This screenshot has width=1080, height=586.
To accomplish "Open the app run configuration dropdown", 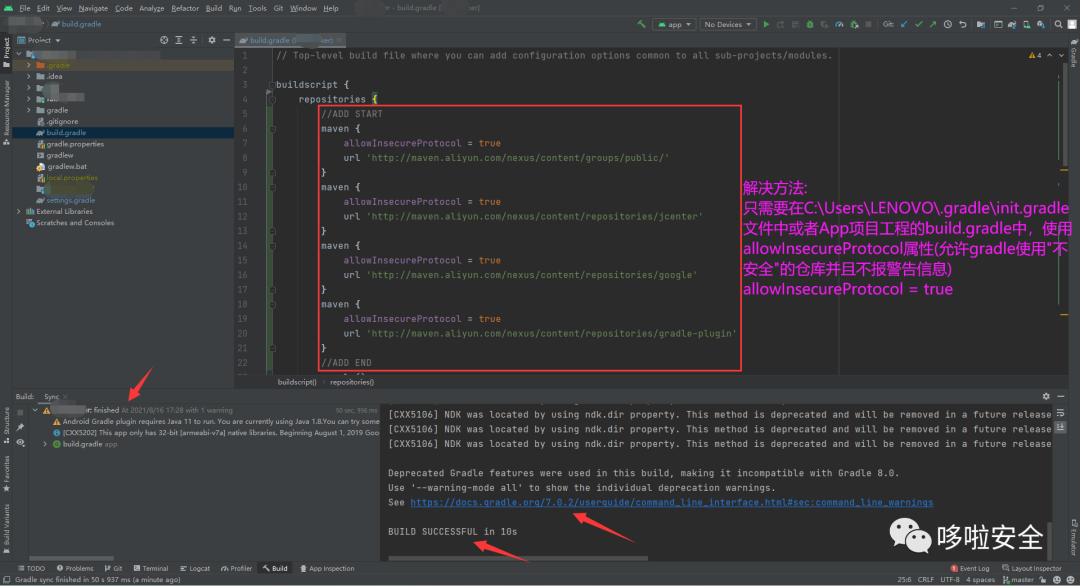I will coord(674,24).
